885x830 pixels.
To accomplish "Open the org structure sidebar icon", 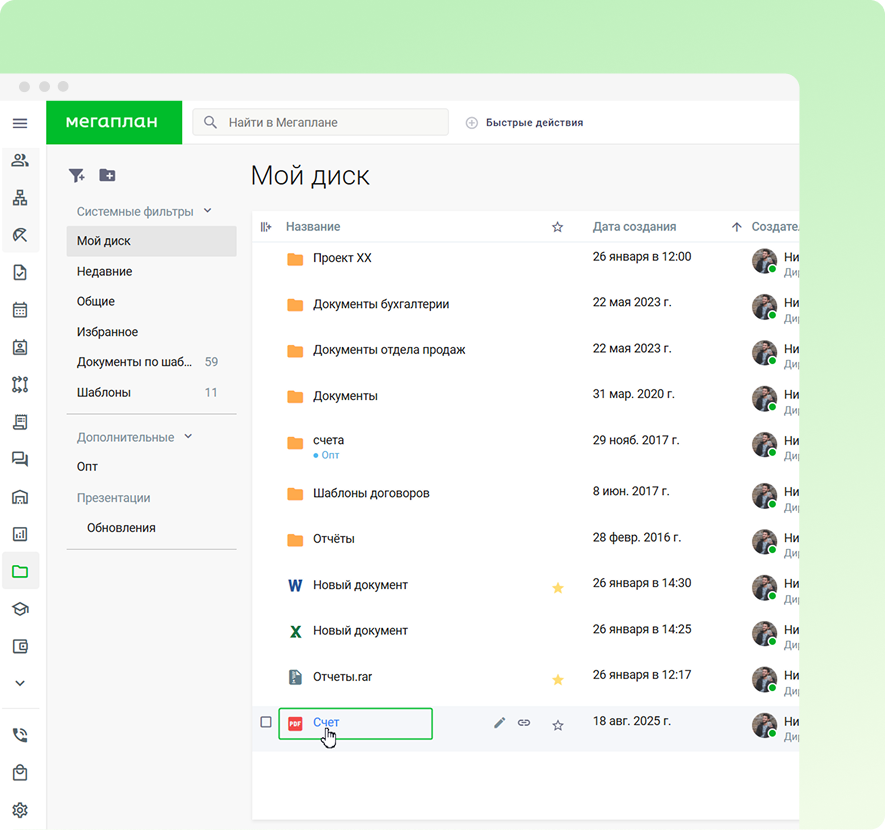I will (20, 197).
